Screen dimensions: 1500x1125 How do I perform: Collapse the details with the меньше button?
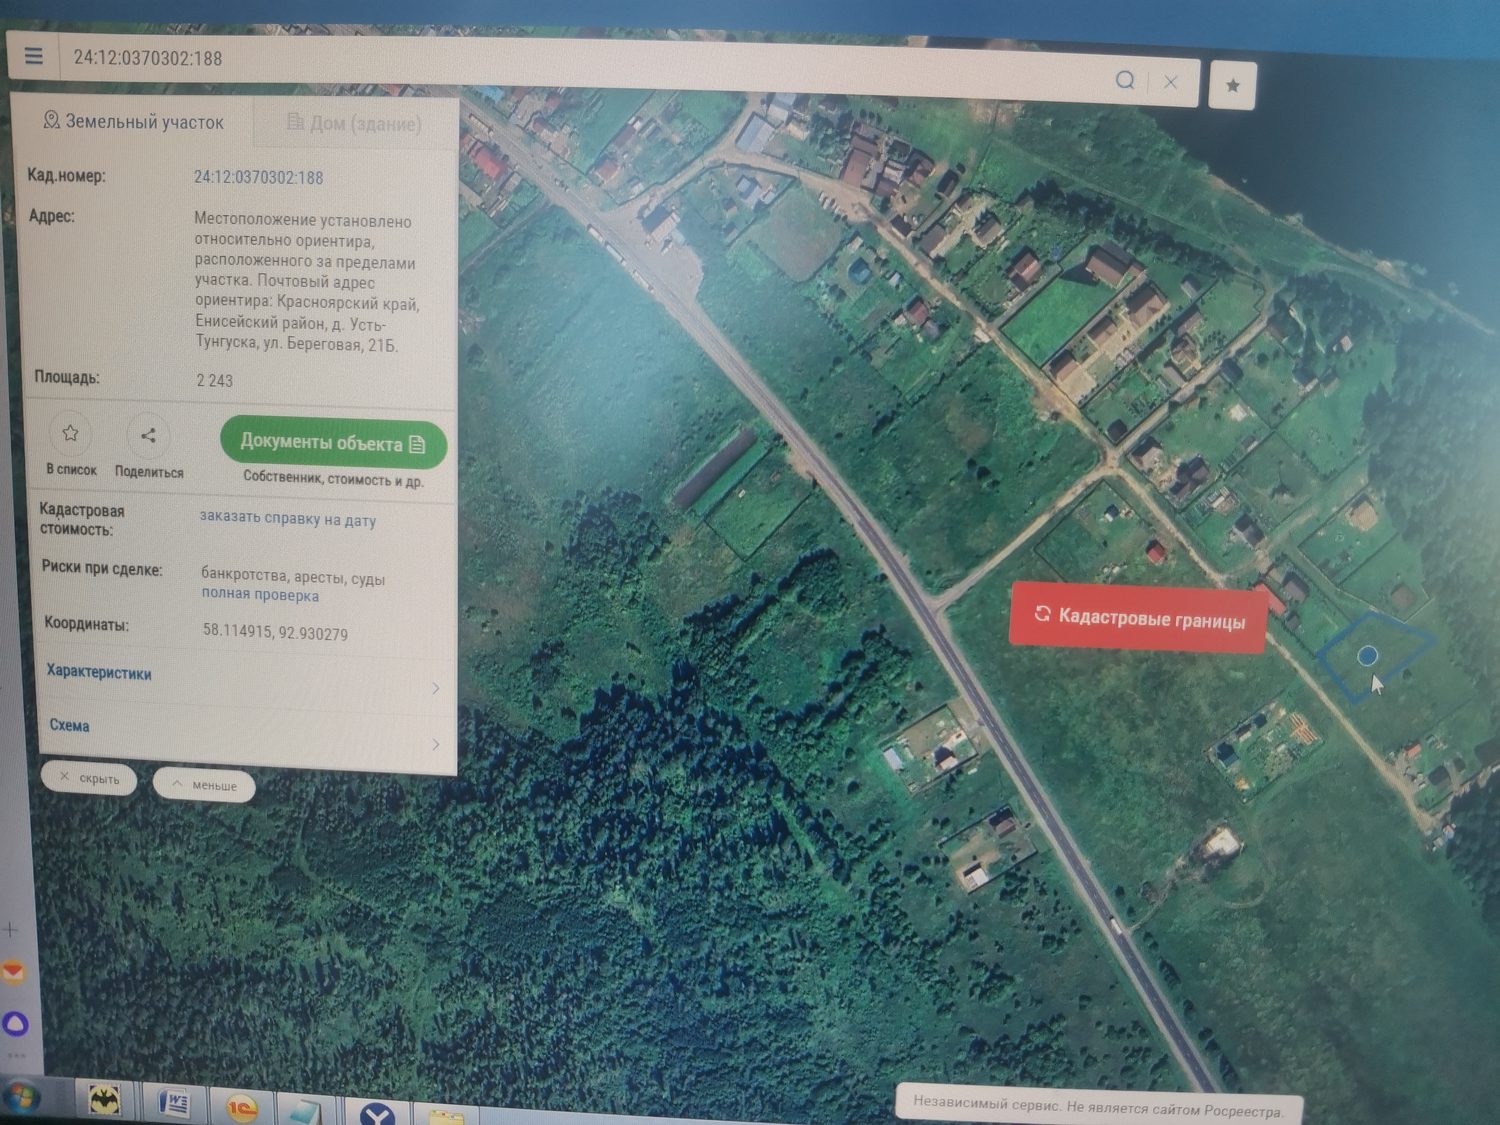point(204,785)
